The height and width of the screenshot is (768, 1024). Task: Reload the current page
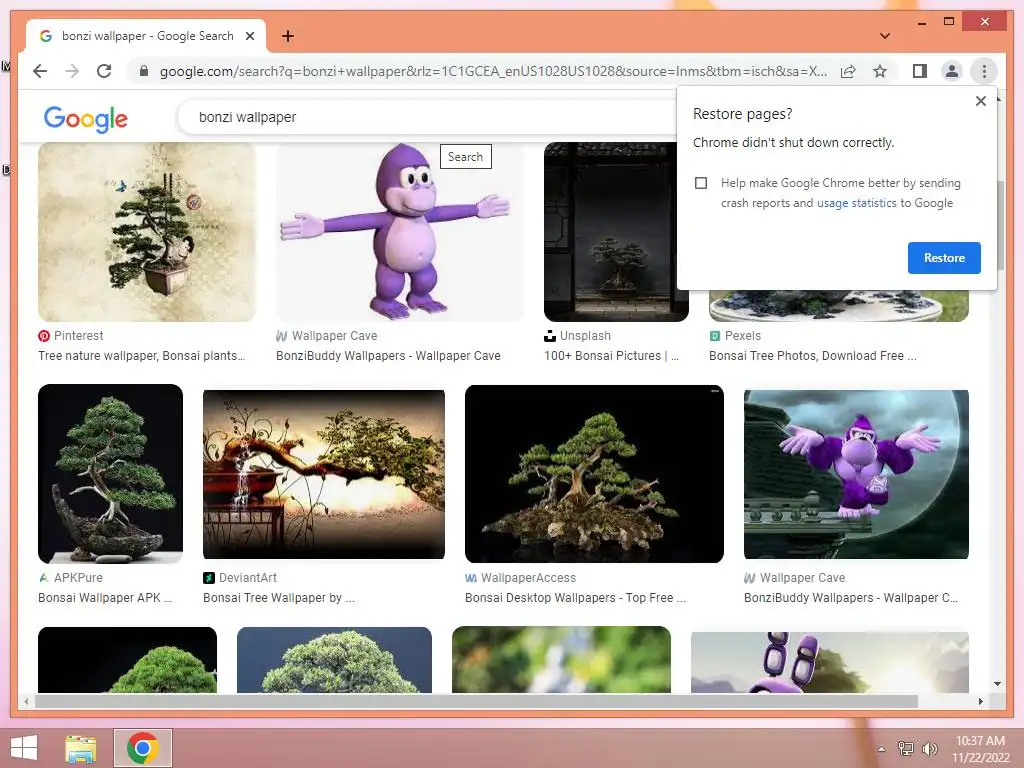click(x=104, y=71)
